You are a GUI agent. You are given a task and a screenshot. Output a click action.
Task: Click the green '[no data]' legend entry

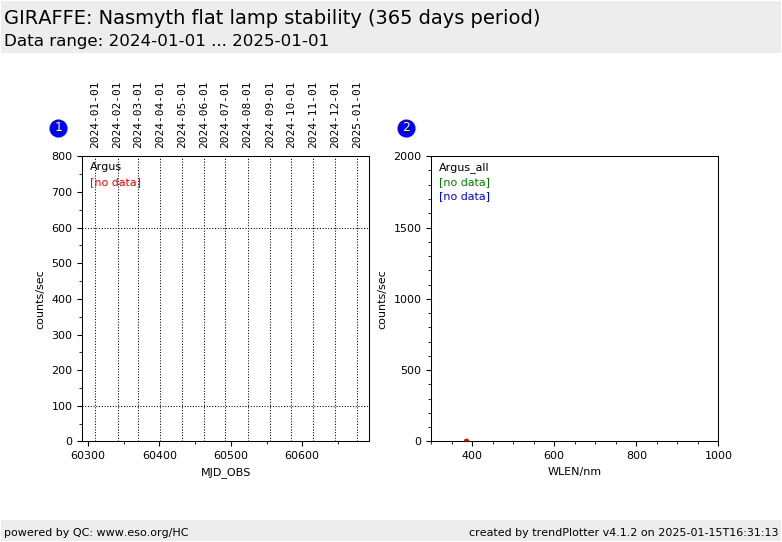(x=464, y=182)
